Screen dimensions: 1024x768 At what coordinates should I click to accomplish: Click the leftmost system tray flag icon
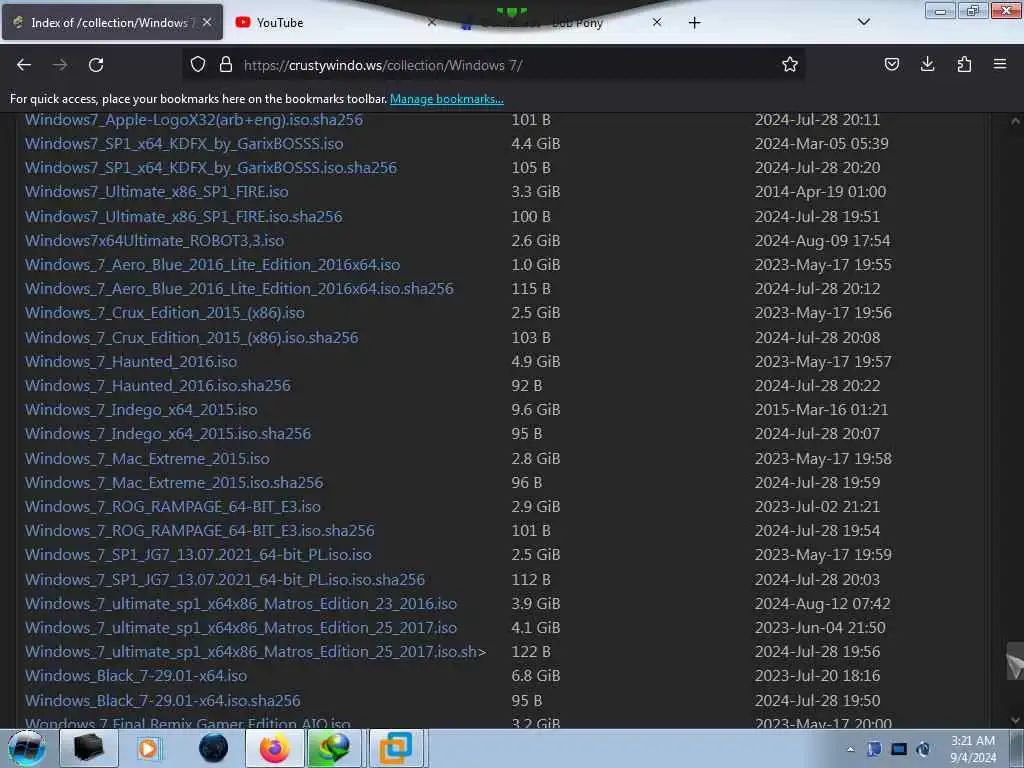(874, 749)
